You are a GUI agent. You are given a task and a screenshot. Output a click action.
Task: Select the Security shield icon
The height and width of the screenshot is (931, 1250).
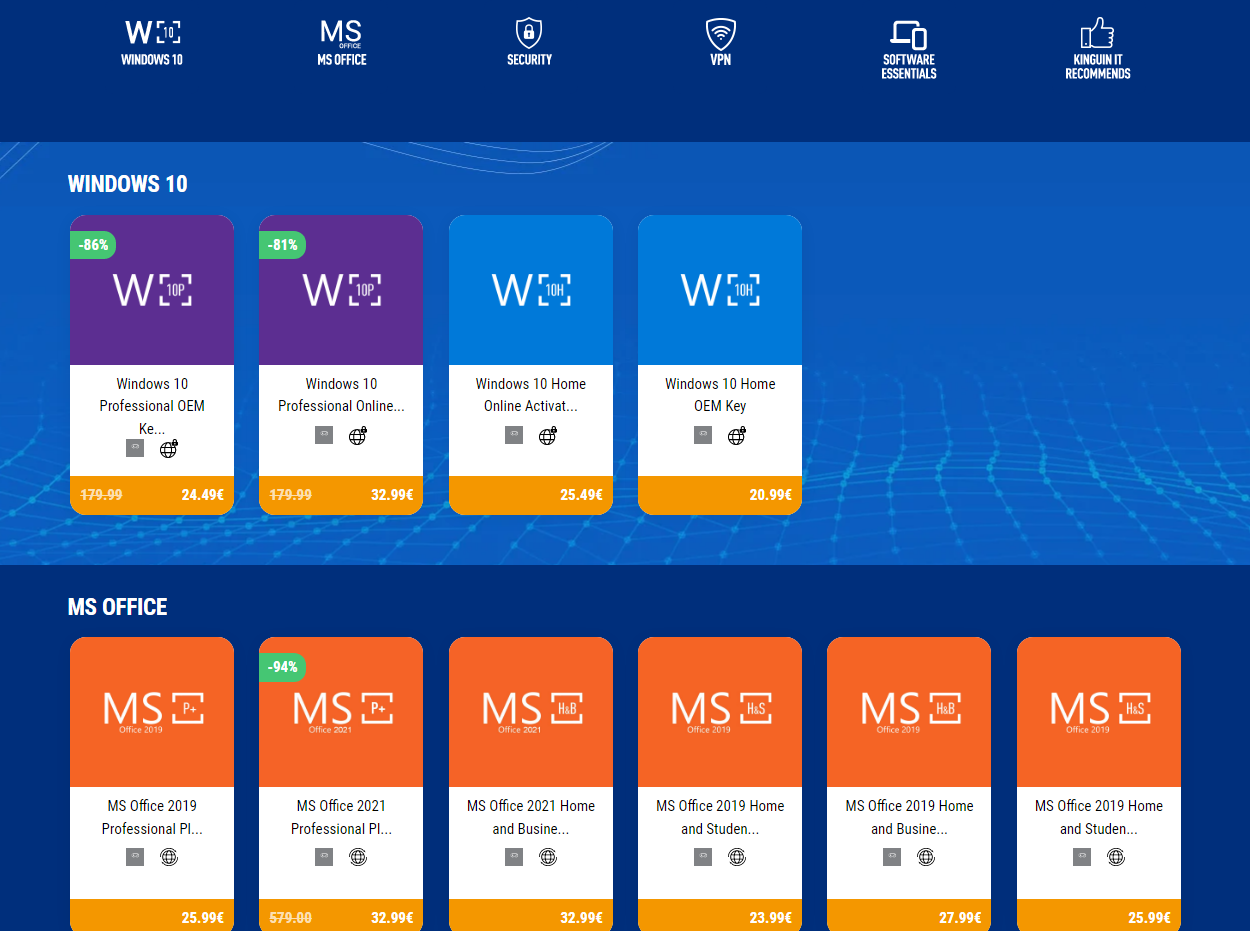pyautogui.click(x=529, y=33)
